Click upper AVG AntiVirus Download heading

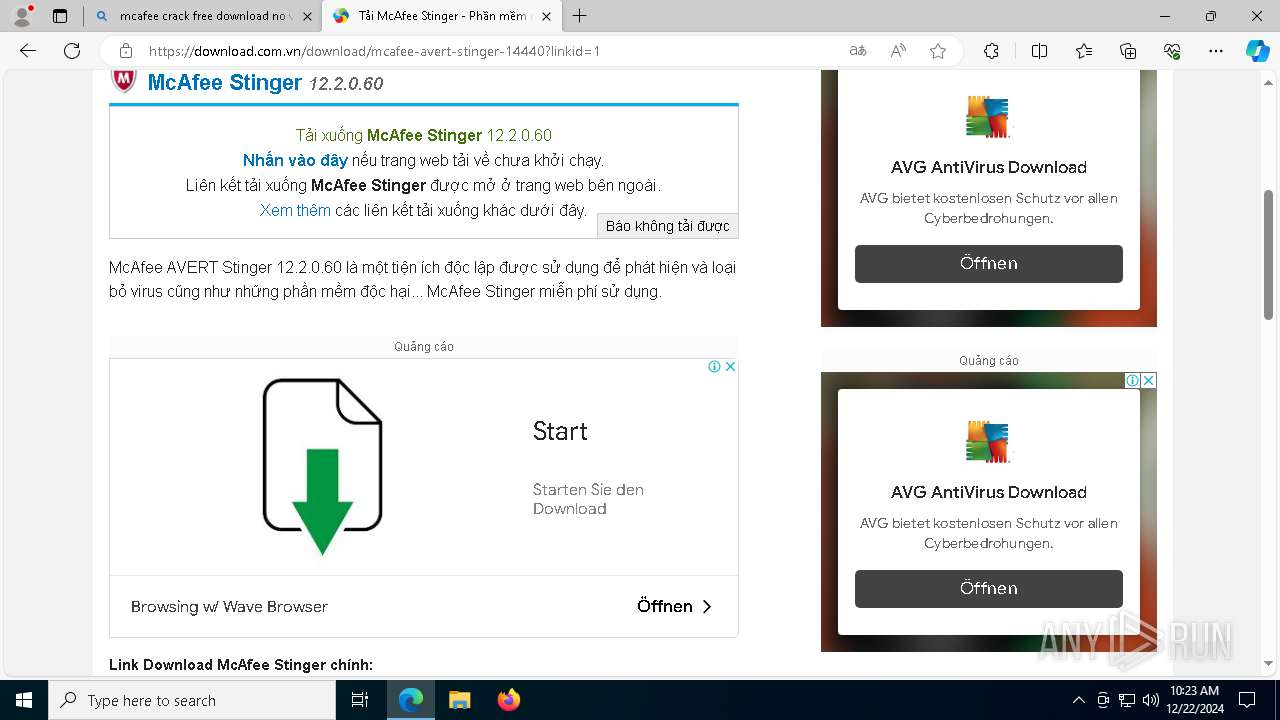[x=989, y=167]
